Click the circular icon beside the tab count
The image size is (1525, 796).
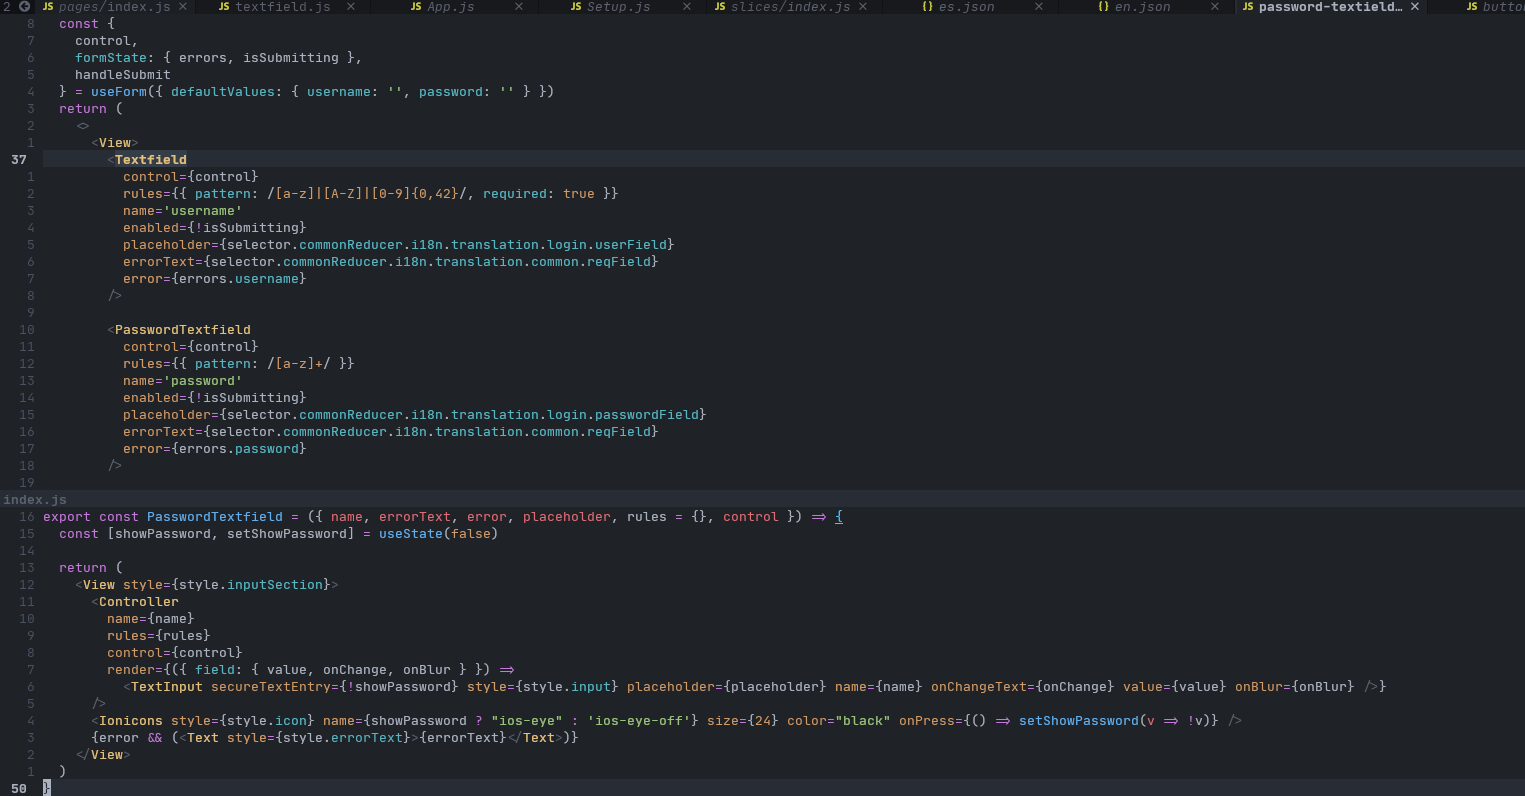[x=24, y=7]
